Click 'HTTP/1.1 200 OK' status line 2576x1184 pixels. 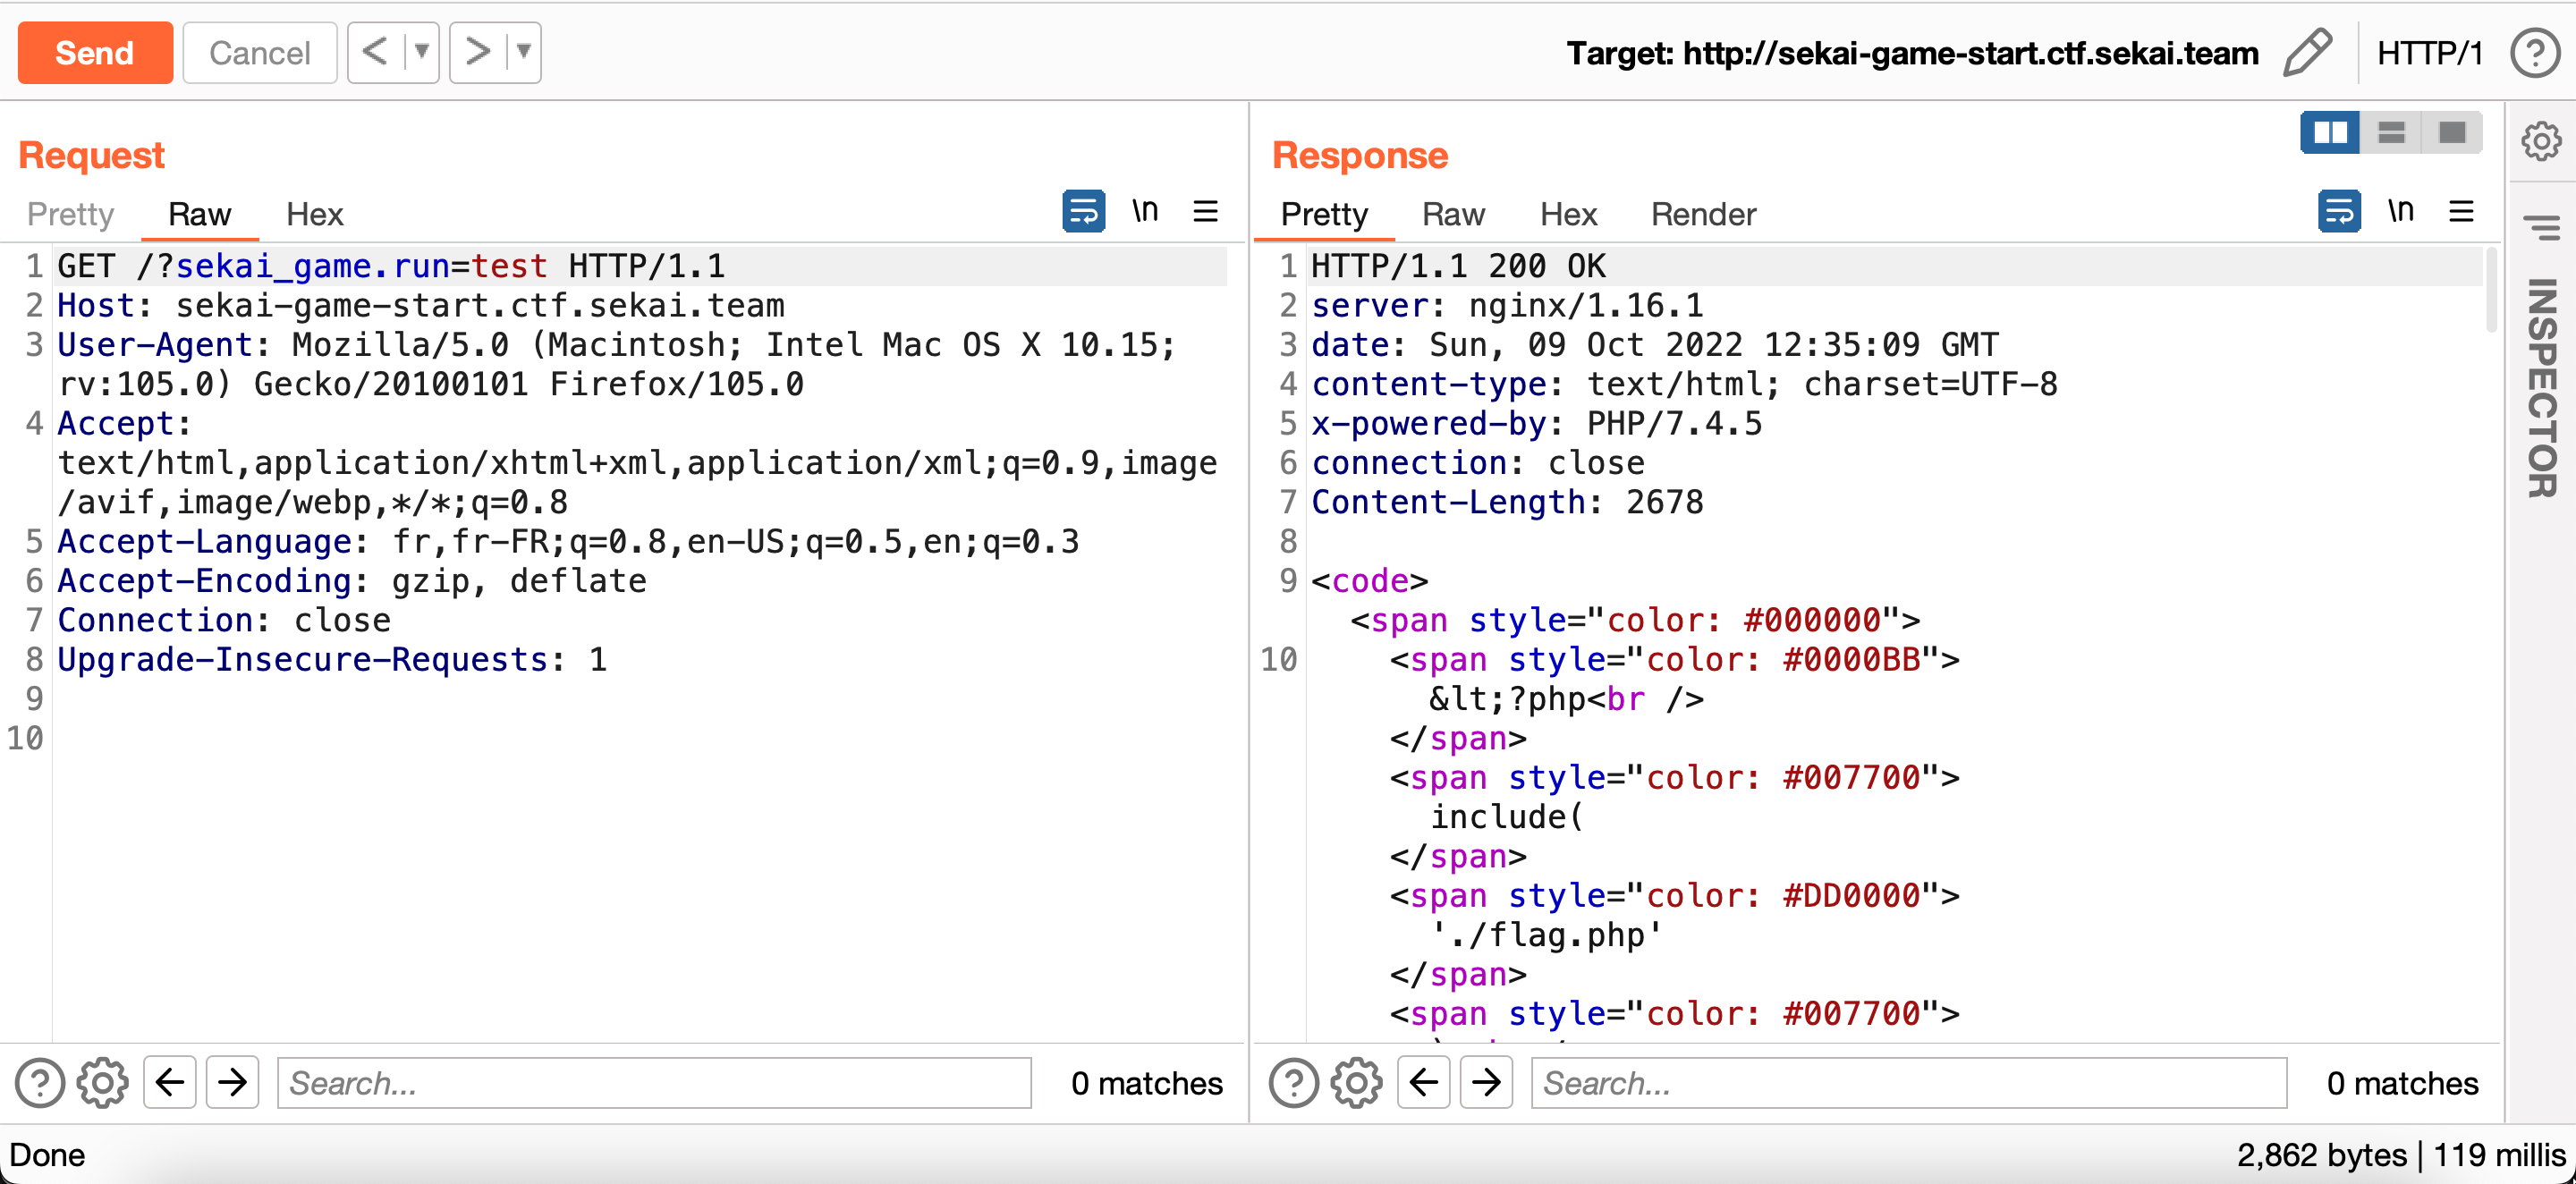coord(1459,266)
